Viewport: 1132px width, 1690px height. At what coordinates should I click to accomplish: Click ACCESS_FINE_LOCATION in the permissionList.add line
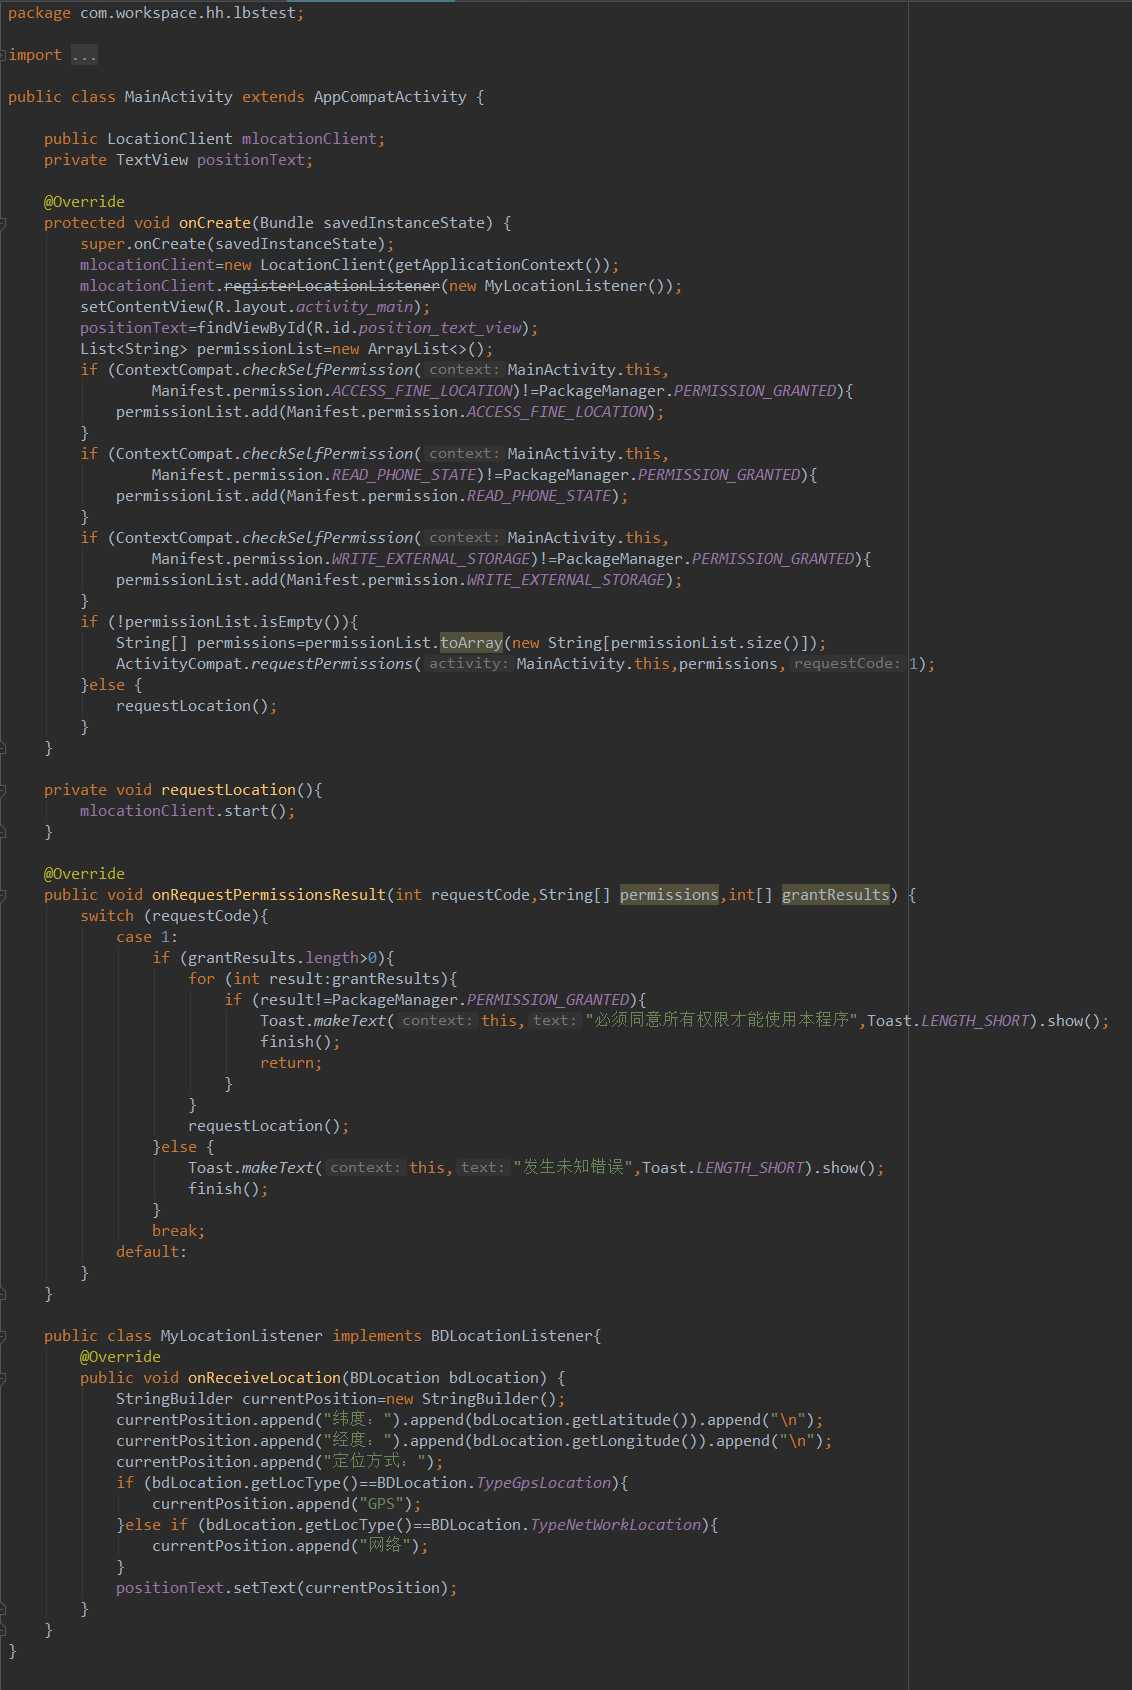tap(556, 412)
